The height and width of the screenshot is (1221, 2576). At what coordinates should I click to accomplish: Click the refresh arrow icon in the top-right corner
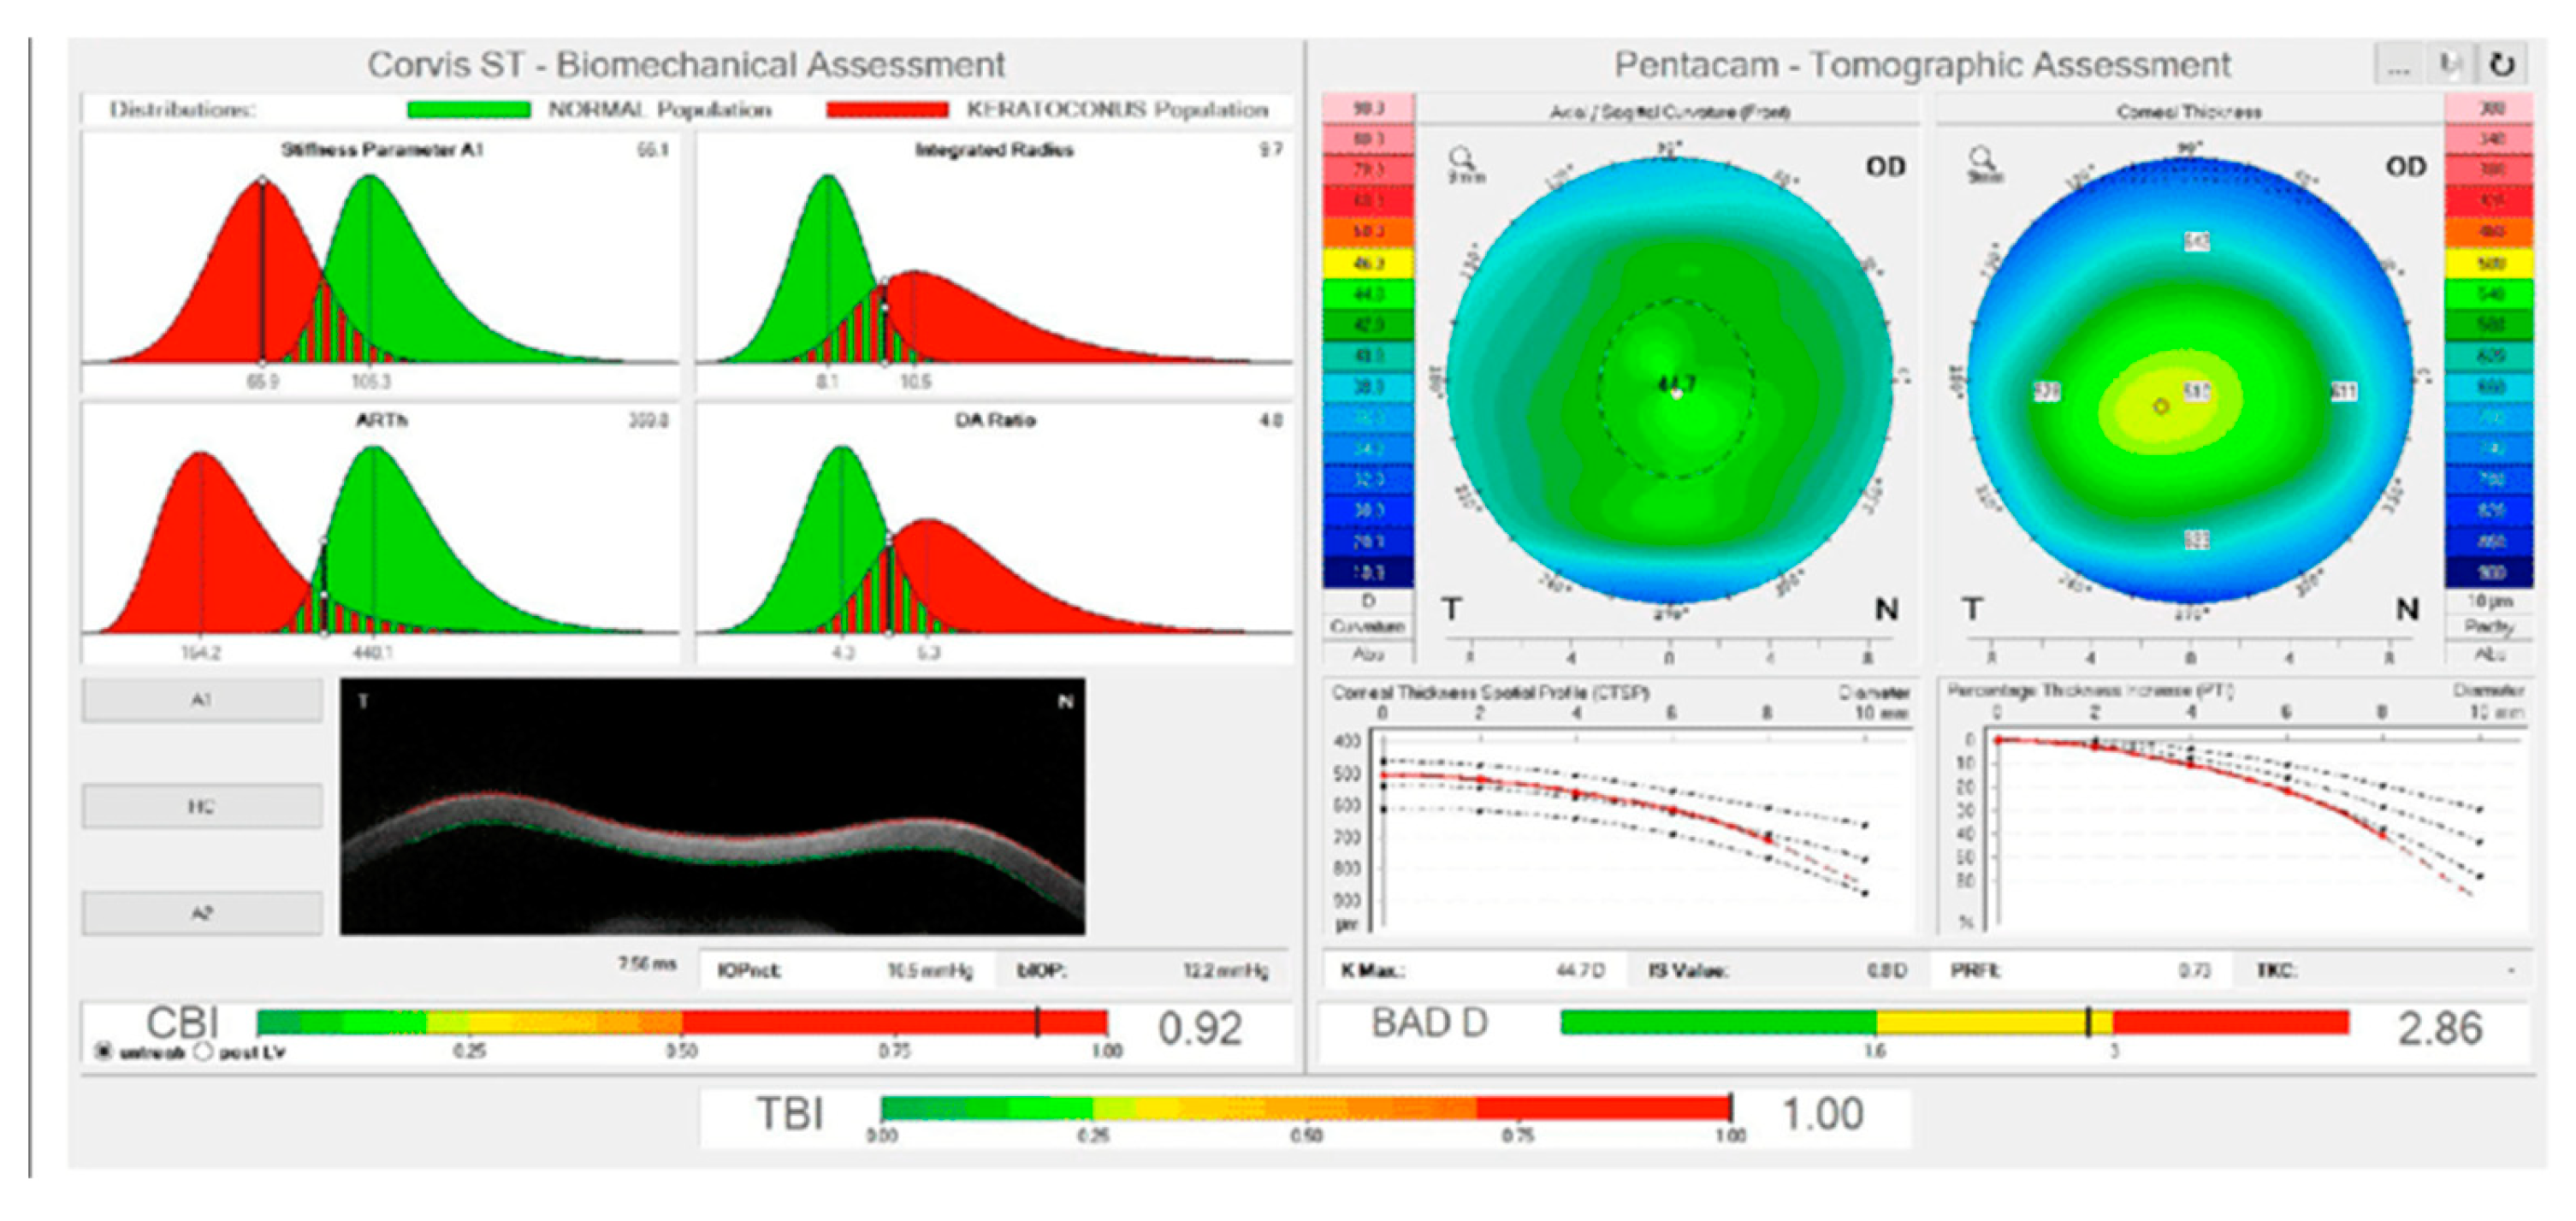tap(2501, 65)
